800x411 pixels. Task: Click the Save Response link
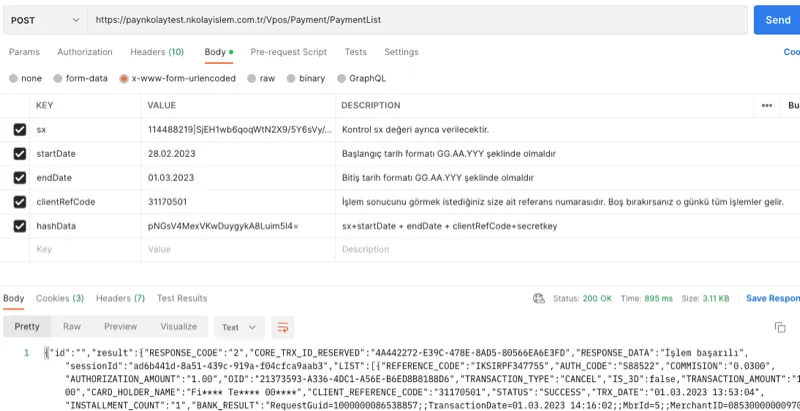[772, 298]
